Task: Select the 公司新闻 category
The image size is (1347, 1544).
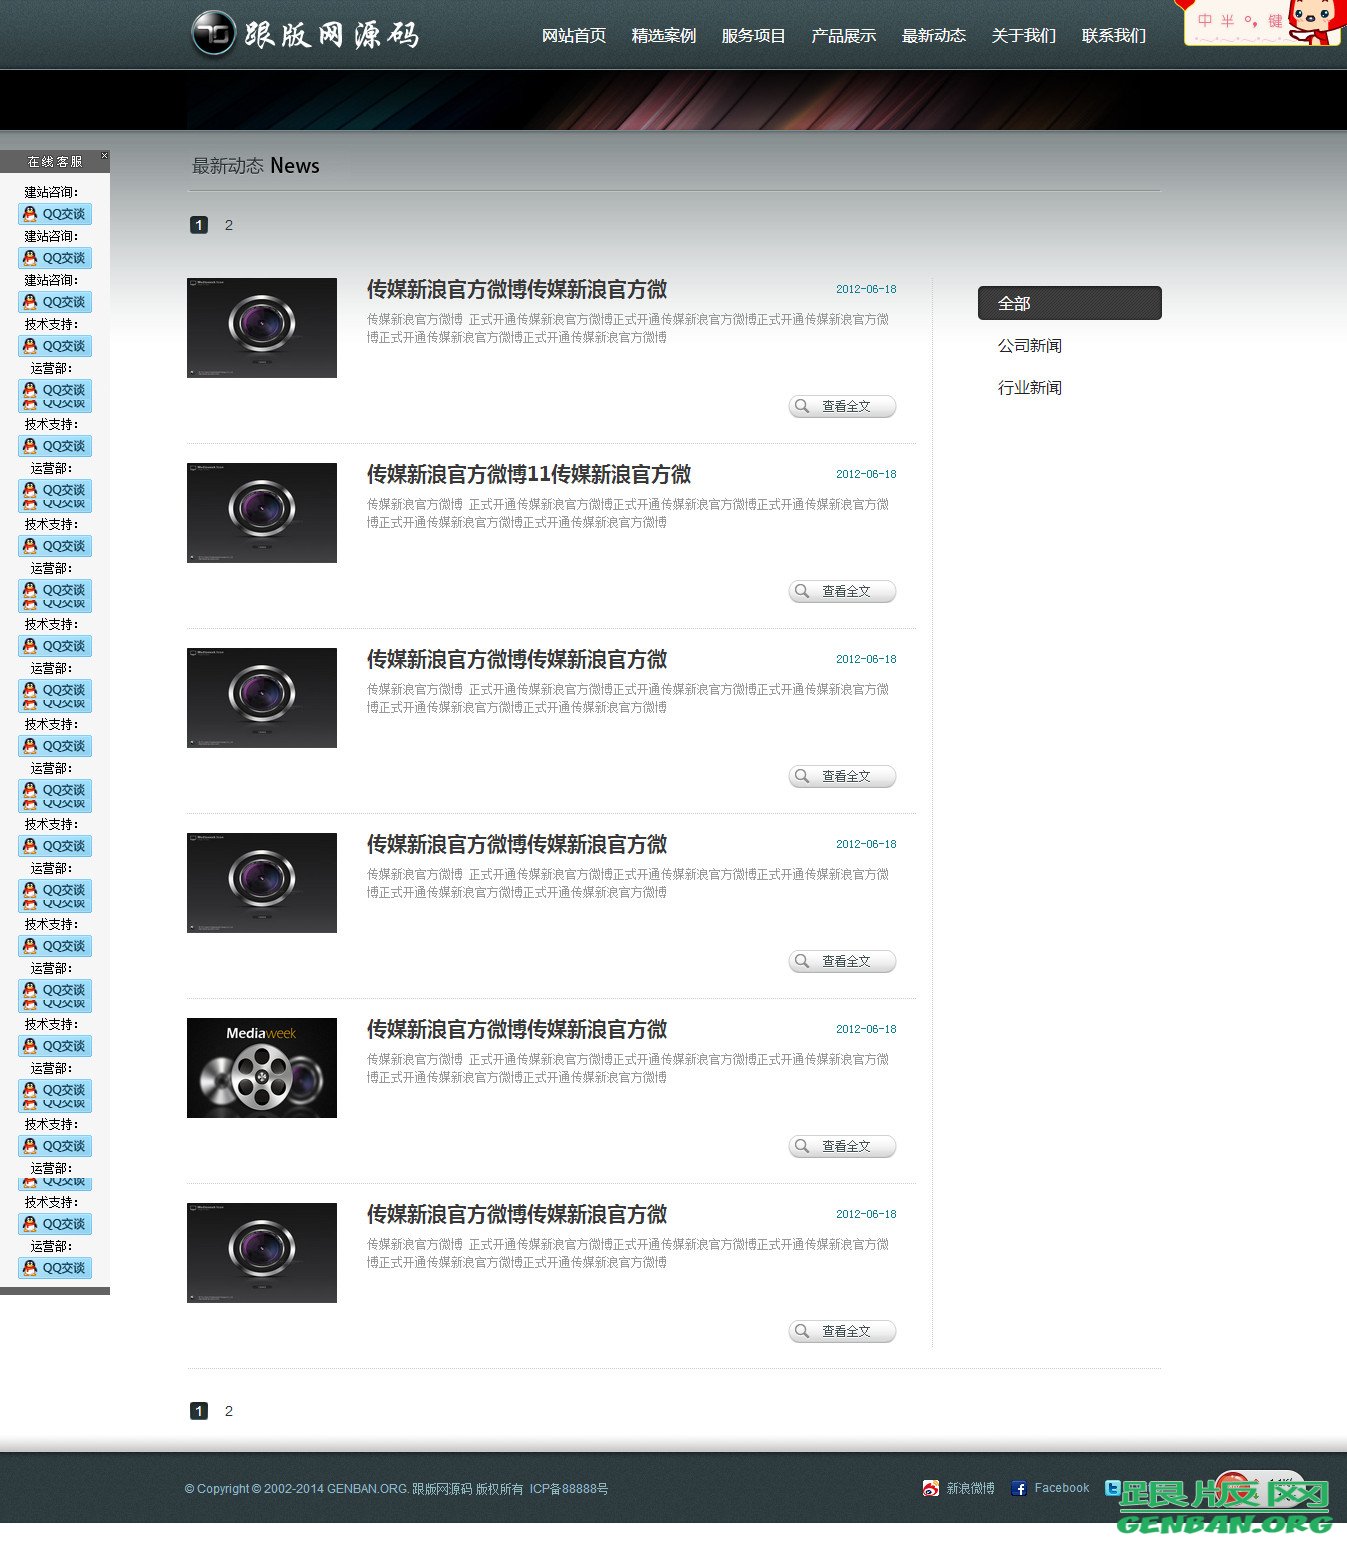Action: pos(1030,346)
